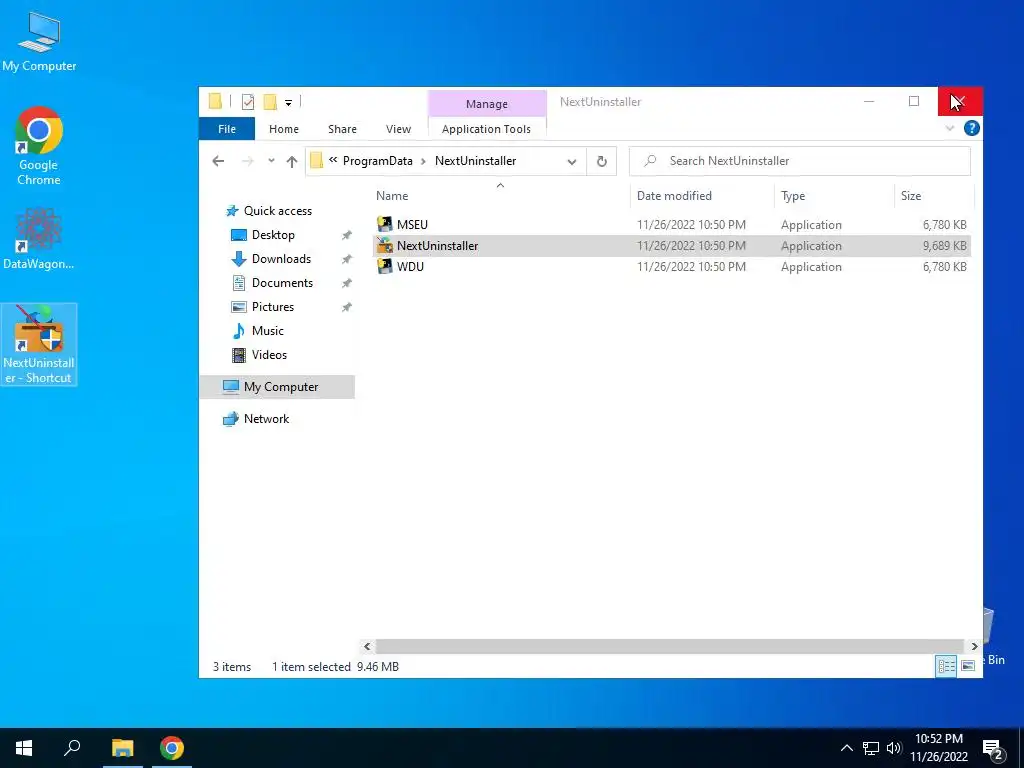This screenshot has height=768, width=1024.
Task: Select My Computer in navigation pane
Action: click(277, 387)
